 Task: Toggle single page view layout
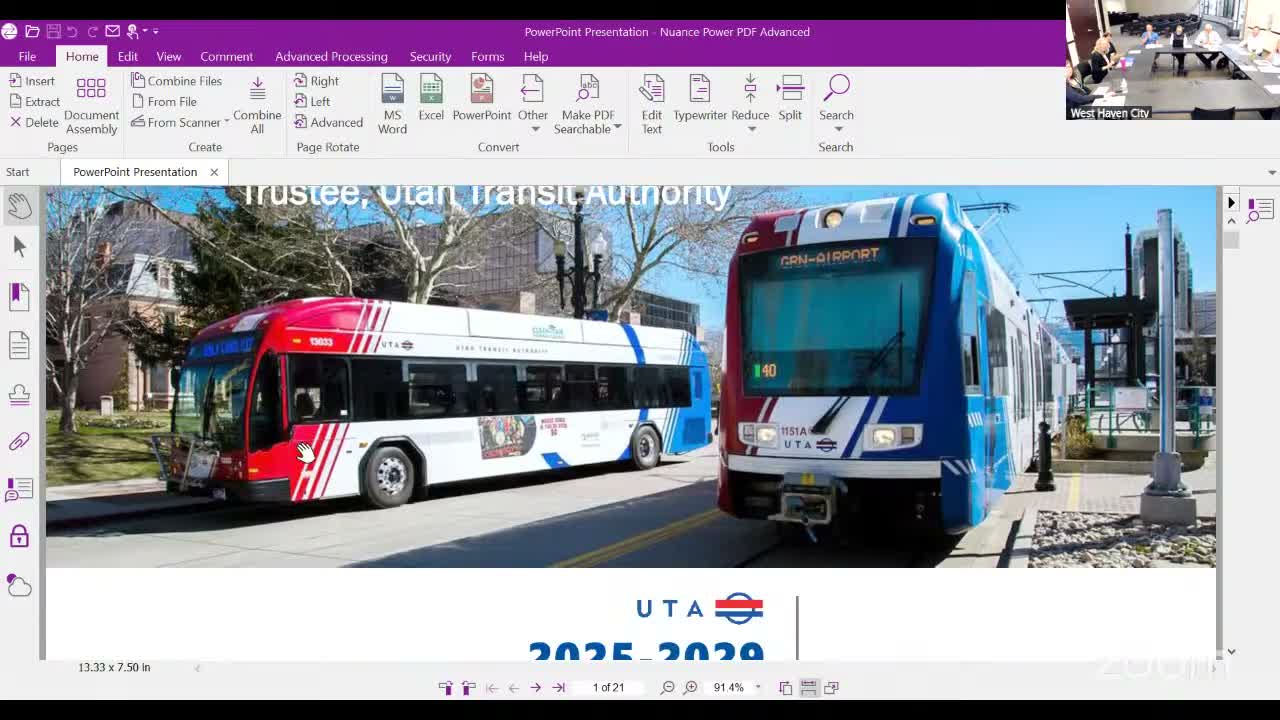[785, 688]
